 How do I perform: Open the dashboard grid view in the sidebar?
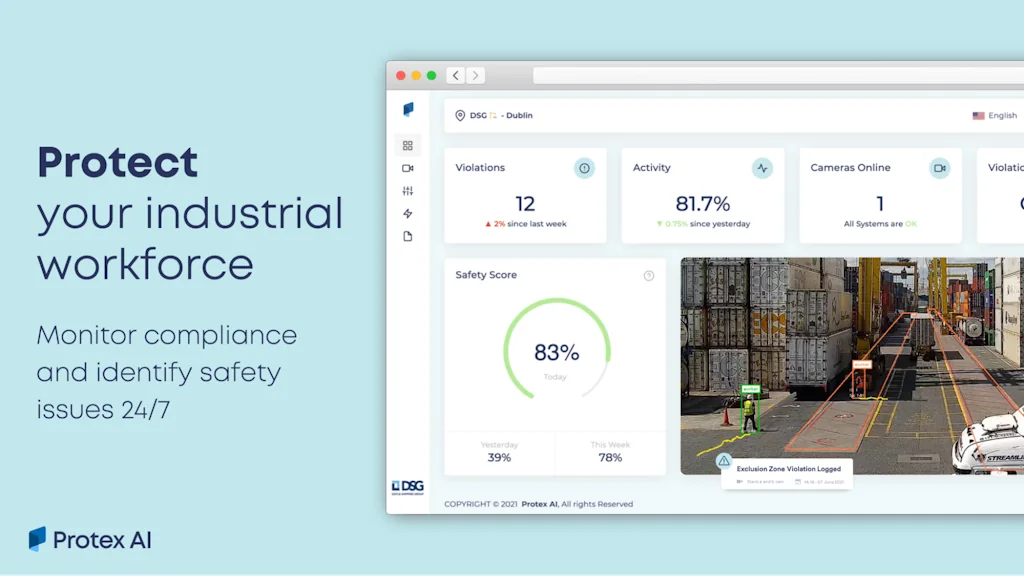tap(408, 146)
